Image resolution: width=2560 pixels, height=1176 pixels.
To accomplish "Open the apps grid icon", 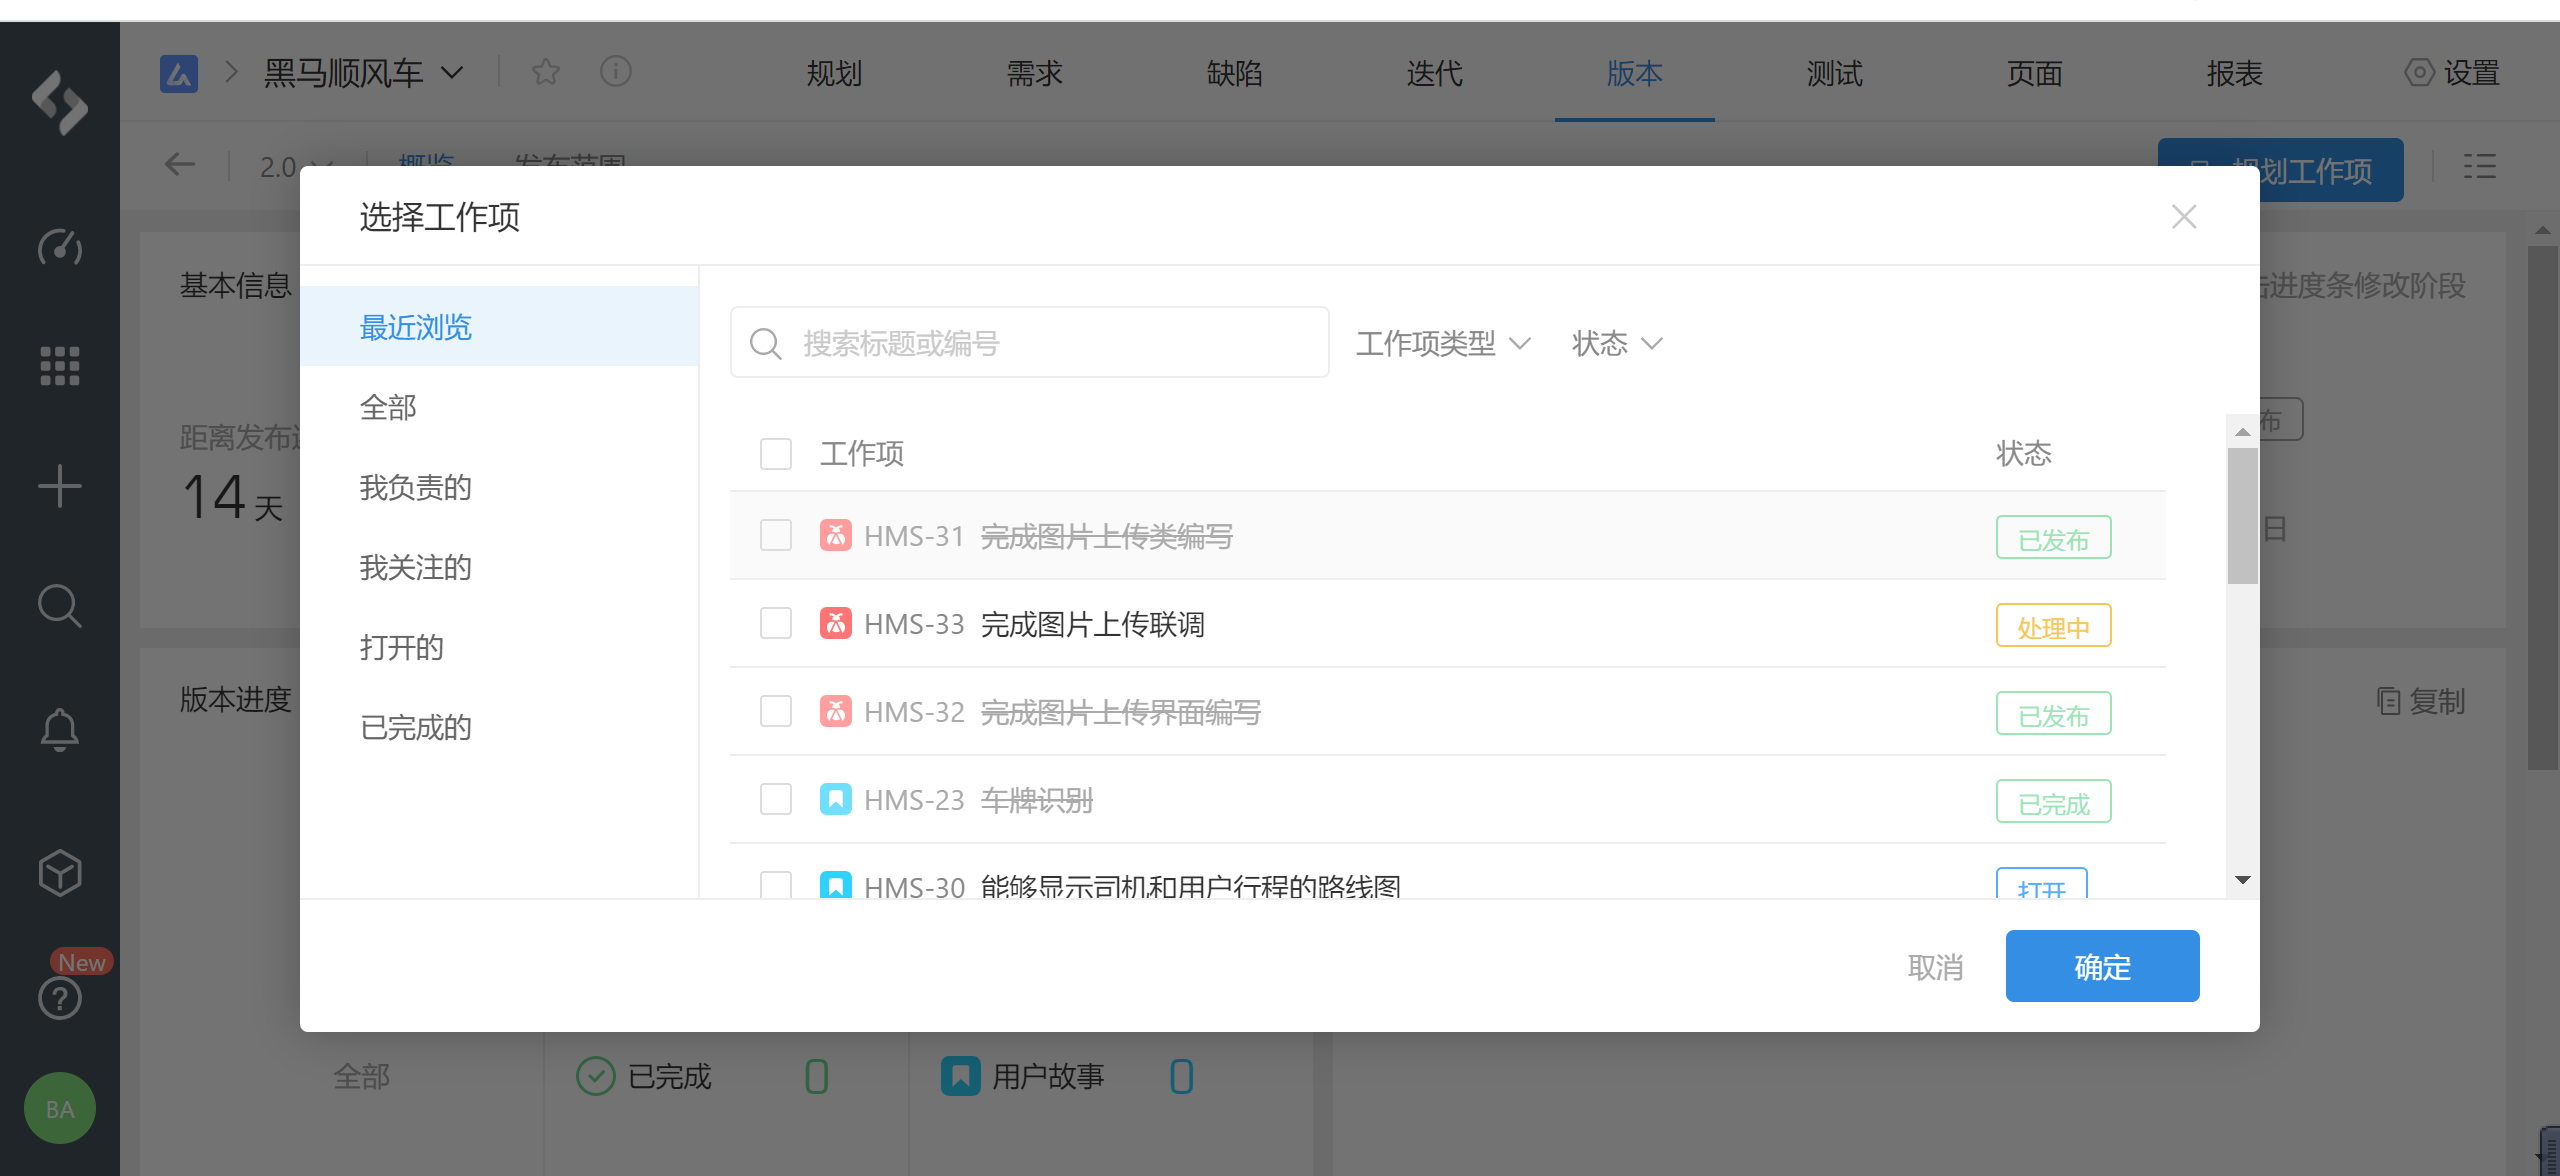I will [x=59, y=366].
